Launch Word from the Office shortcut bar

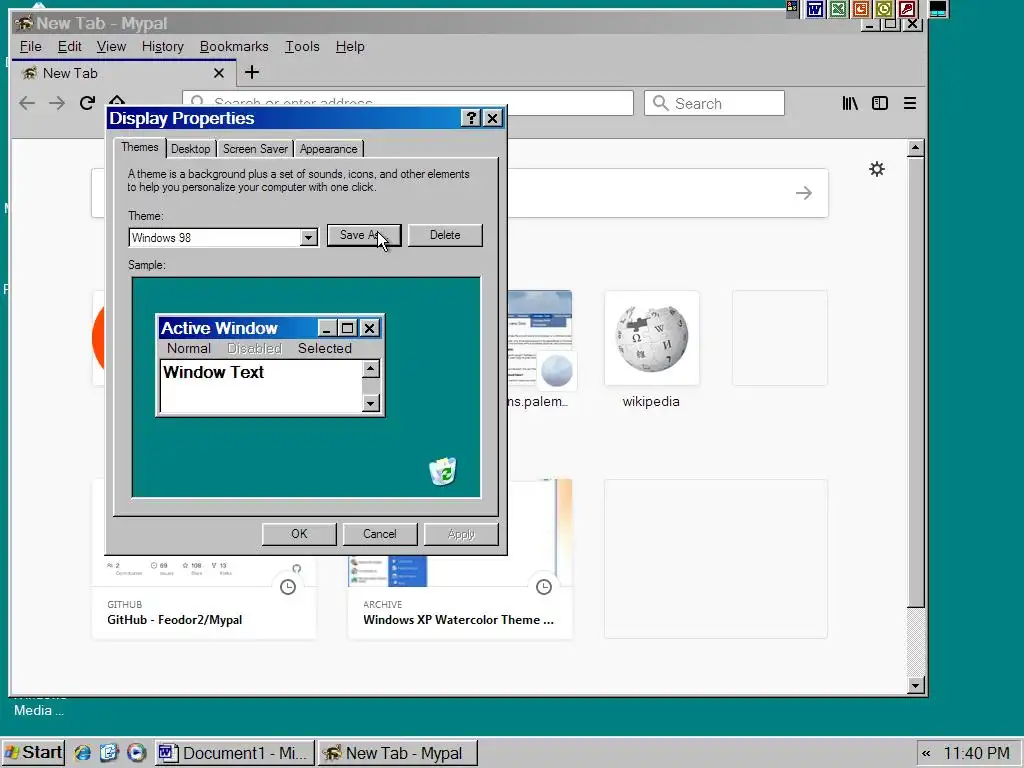coord(814,9)
